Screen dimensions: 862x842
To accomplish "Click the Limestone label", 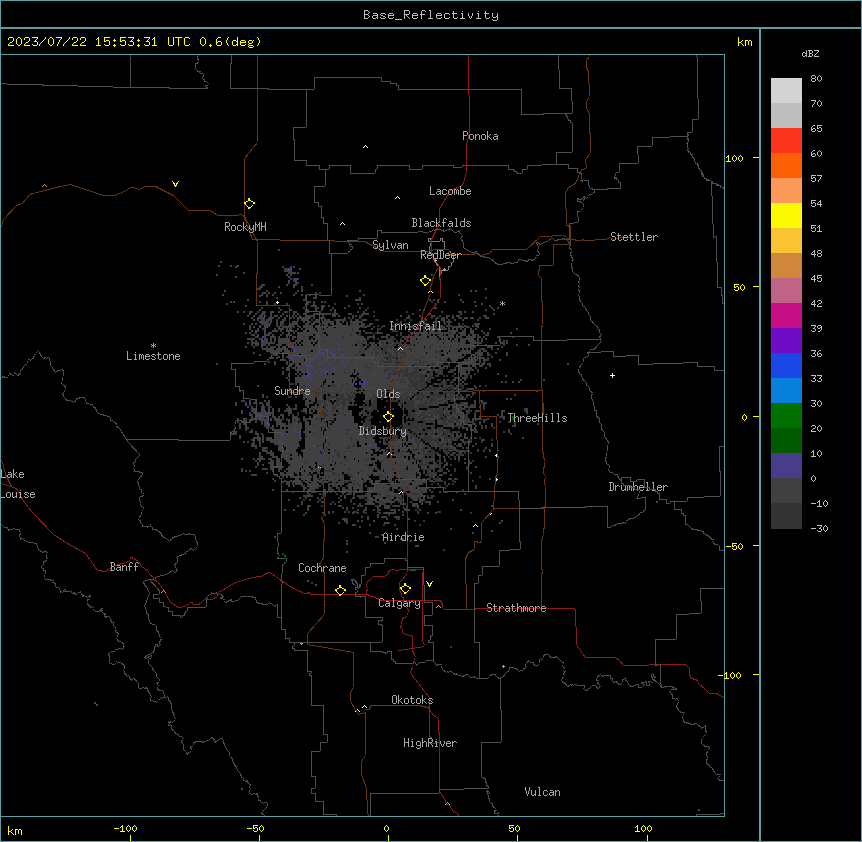I will (153, 356).
